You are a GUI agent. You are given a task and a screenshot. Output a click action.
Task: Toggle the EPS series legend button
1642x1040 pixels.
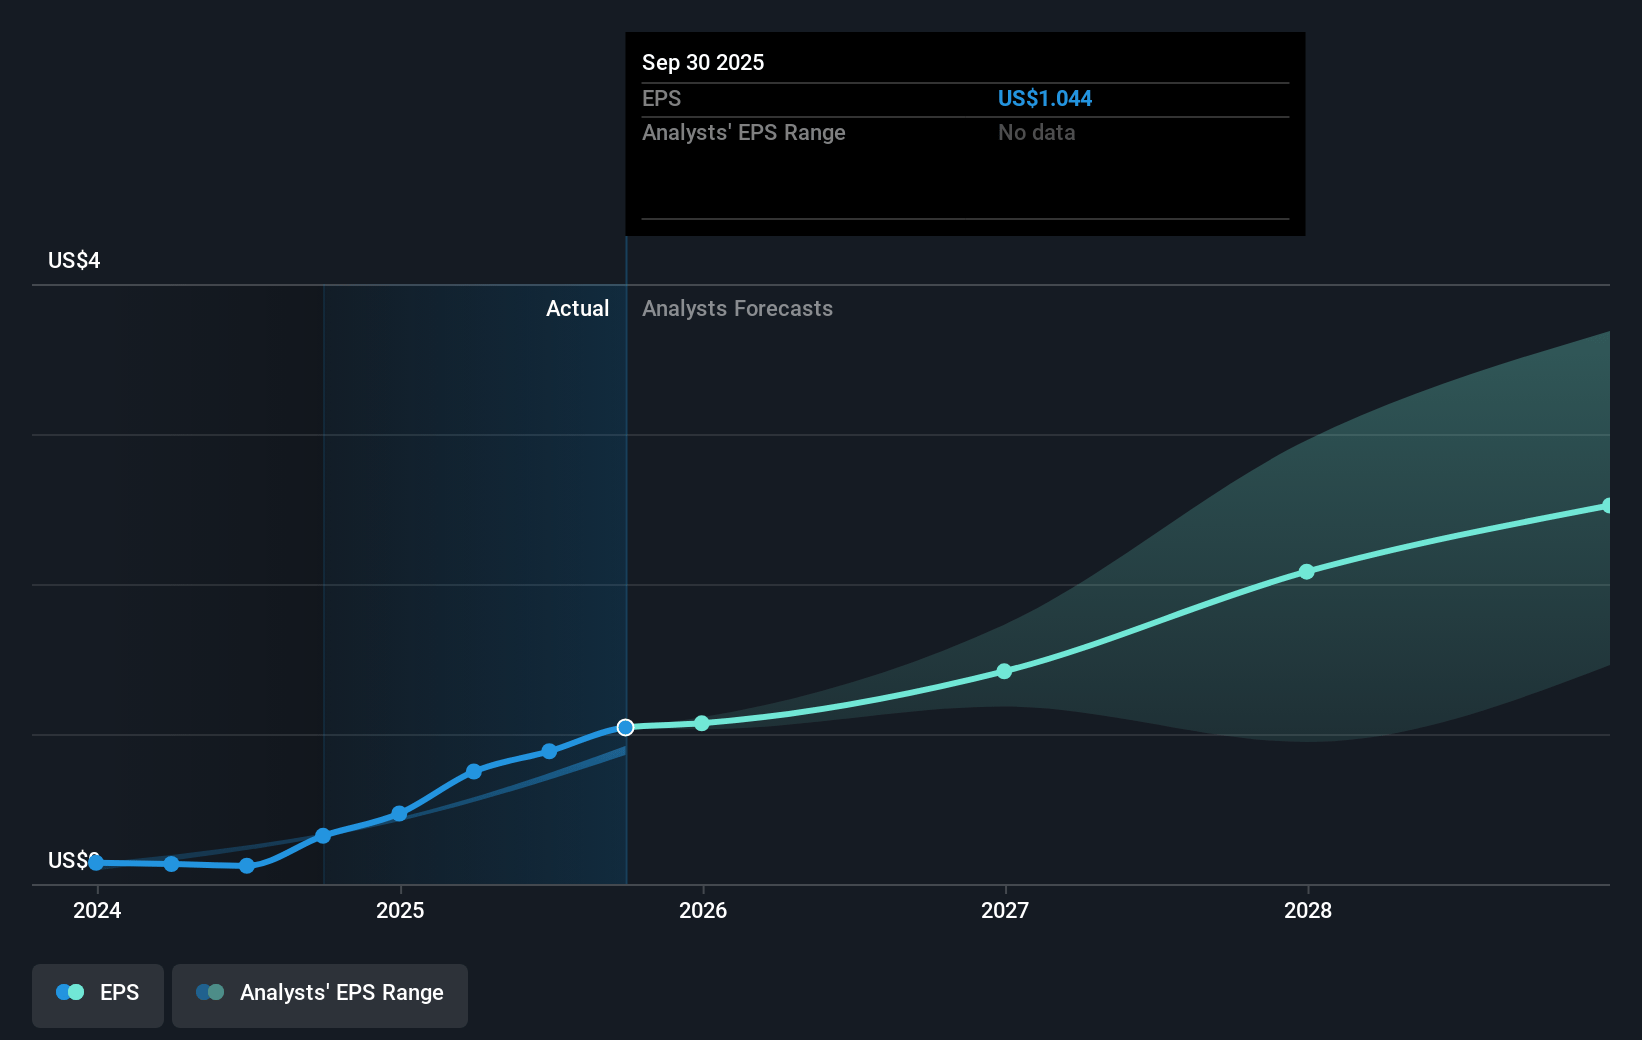[98, 994]
